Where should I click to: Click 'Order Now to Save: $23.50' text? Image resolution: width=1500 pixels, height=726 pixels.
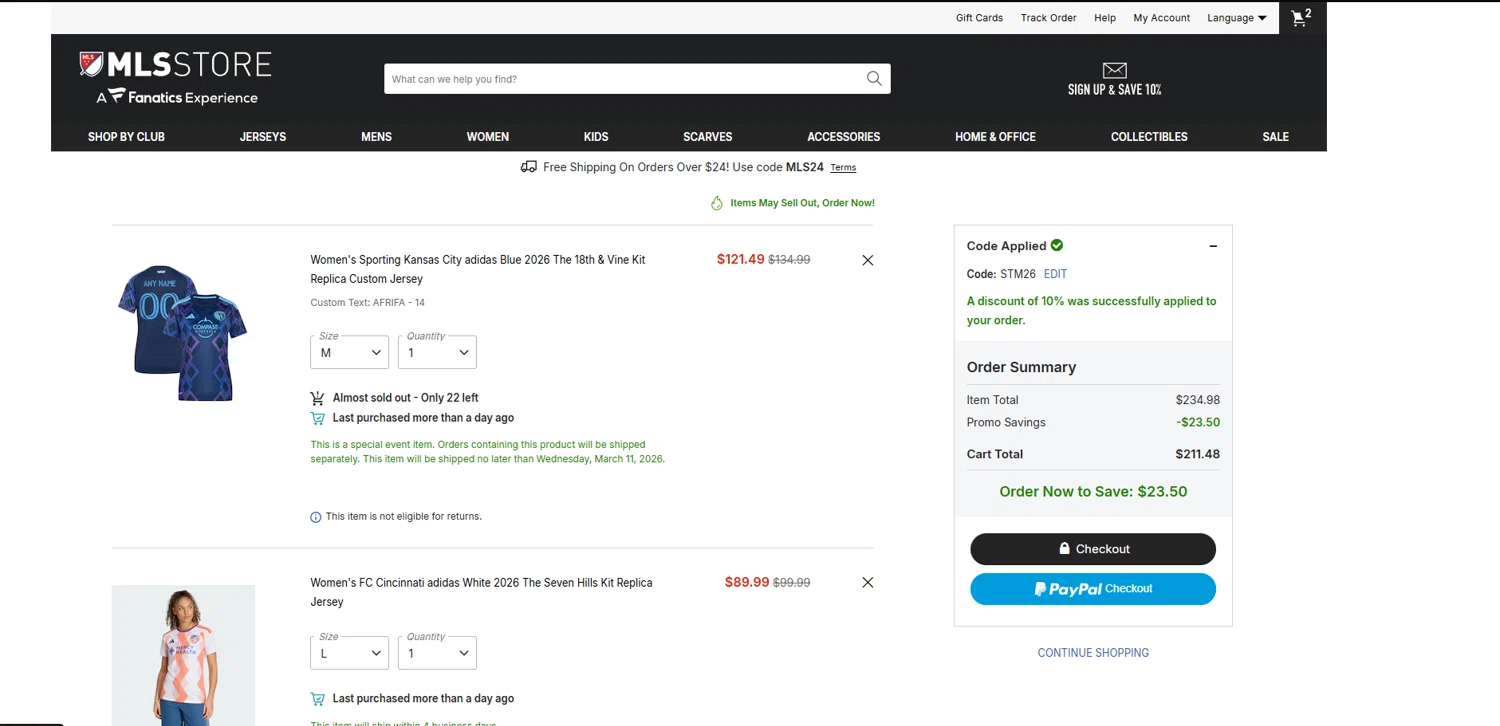1093,492
